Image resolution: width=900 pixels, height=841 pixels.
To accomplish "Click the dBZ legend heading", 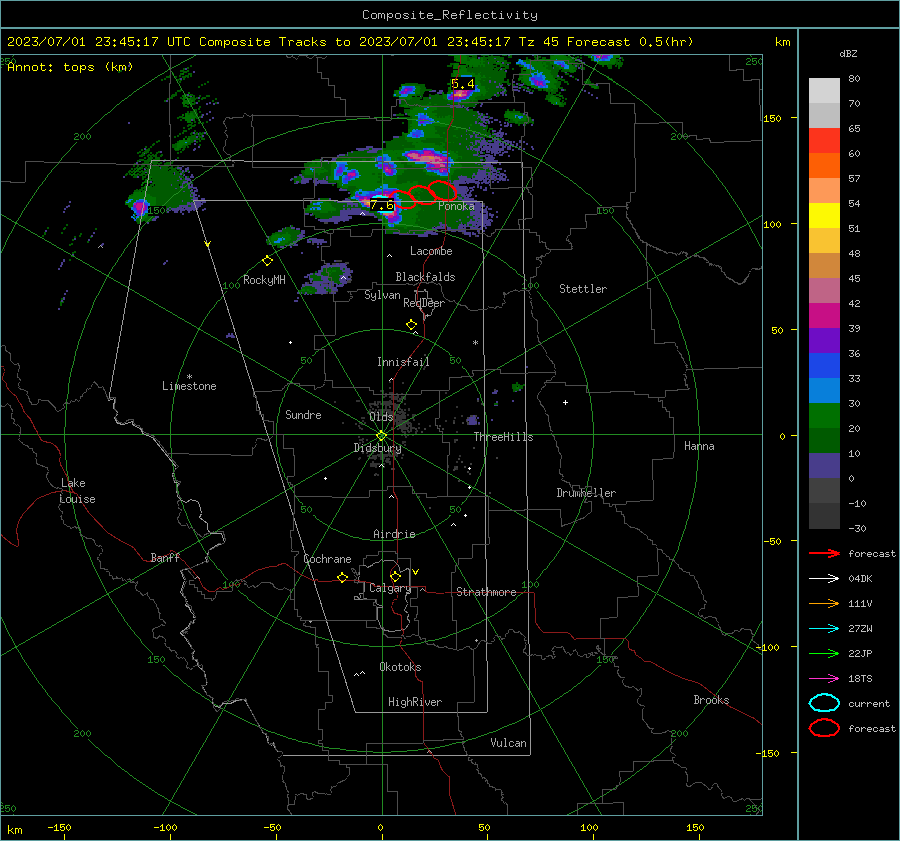I will (x=848, y=53).
